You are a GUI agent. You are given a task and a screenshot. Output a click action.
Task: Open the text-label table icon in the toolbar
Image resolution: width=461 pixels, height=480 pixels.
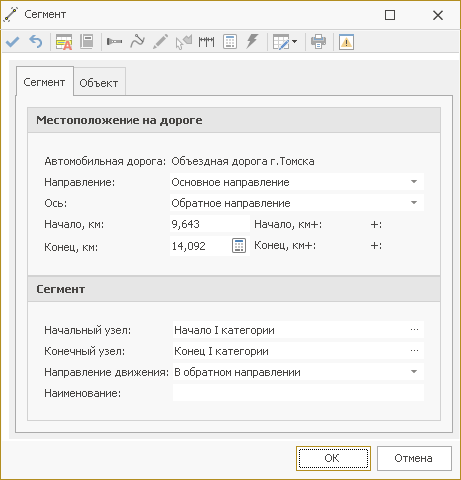pyautogui.click(x=64, y=42)
